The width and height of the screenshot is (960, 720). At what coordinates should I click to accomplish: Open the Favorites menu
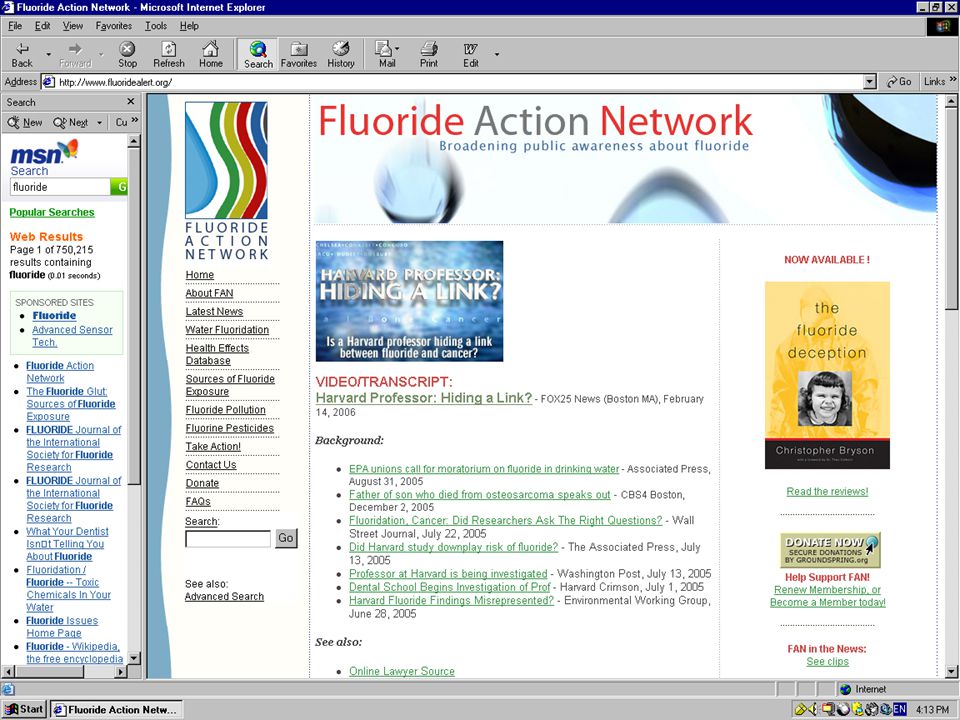point(114,26)
